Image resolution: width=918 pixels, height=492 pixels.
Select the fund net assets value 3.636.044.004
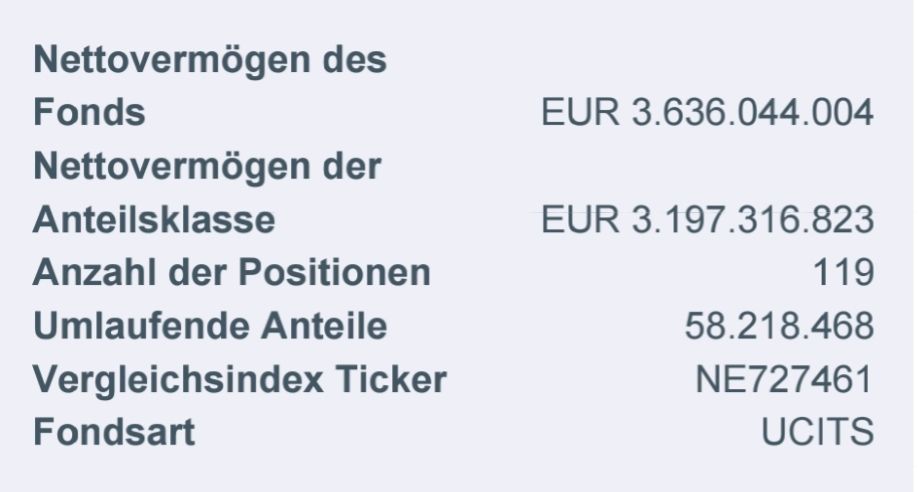pyautogui.click(x=752, y=113)
